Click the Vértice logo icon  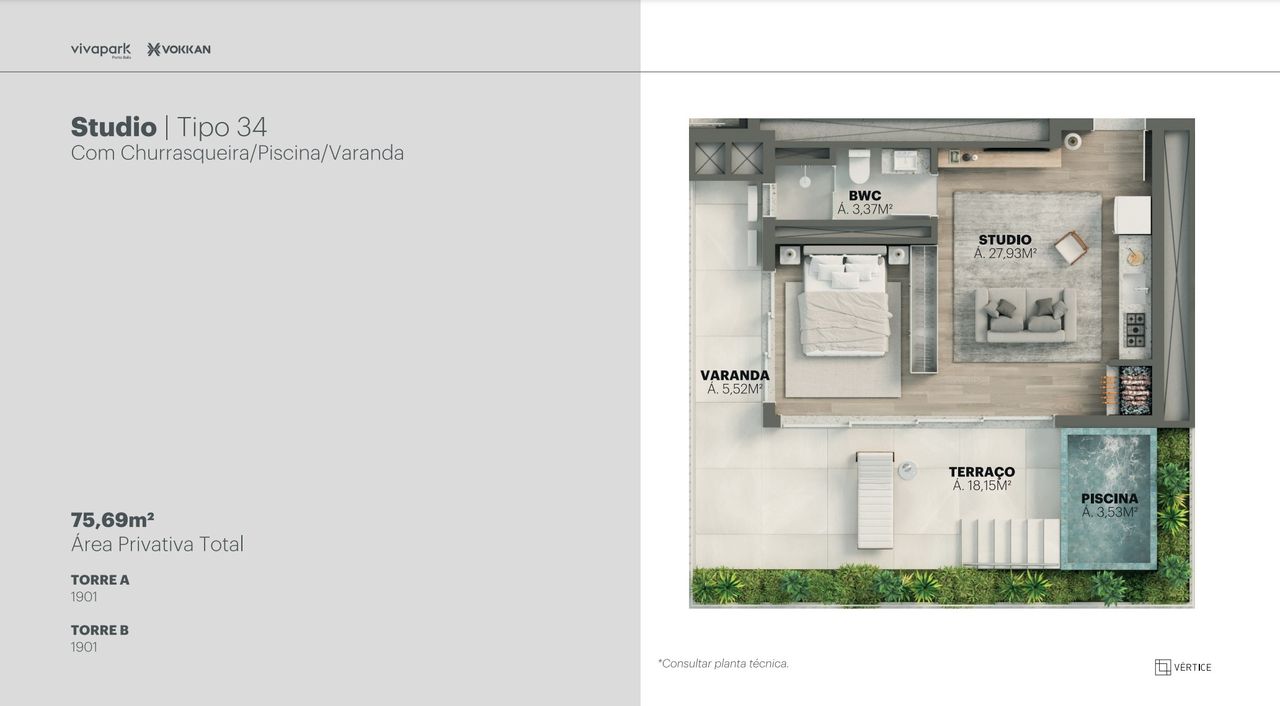1162,667
